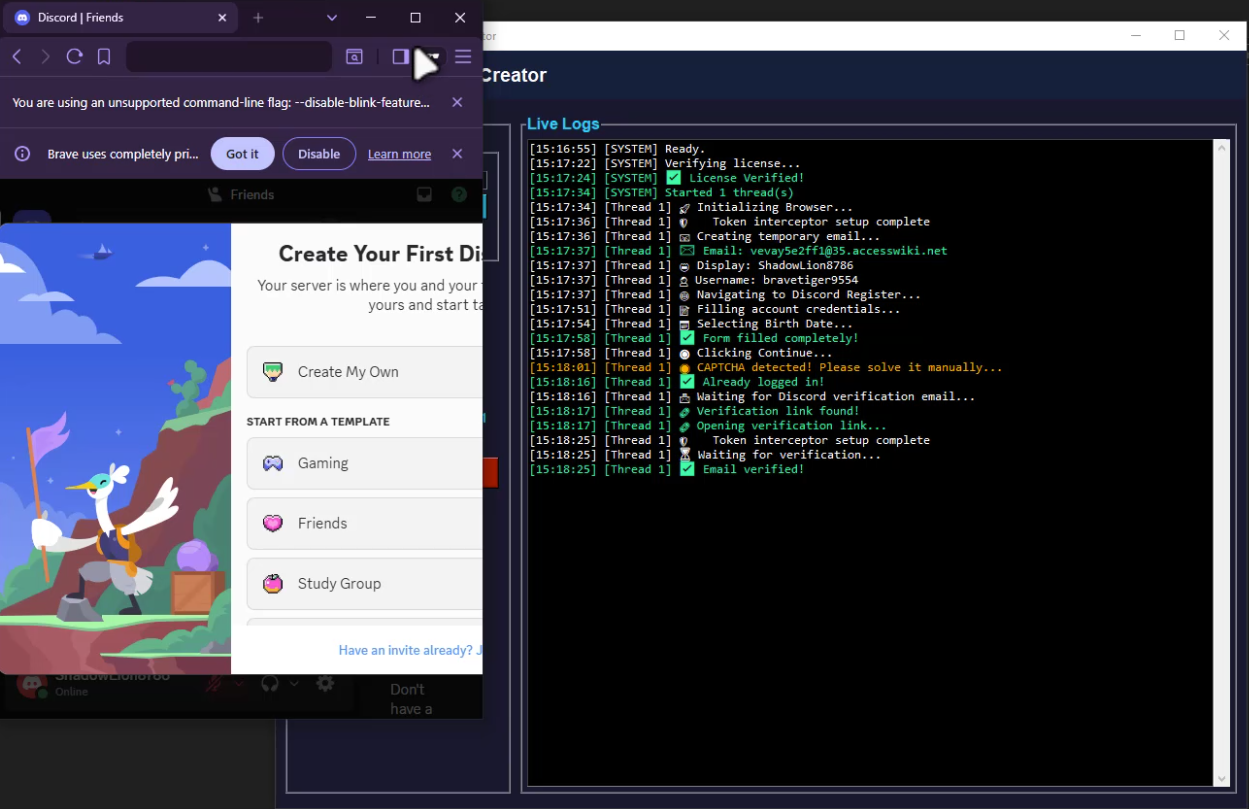Click the tab search icon beside address bar

(x=354, y=57)
